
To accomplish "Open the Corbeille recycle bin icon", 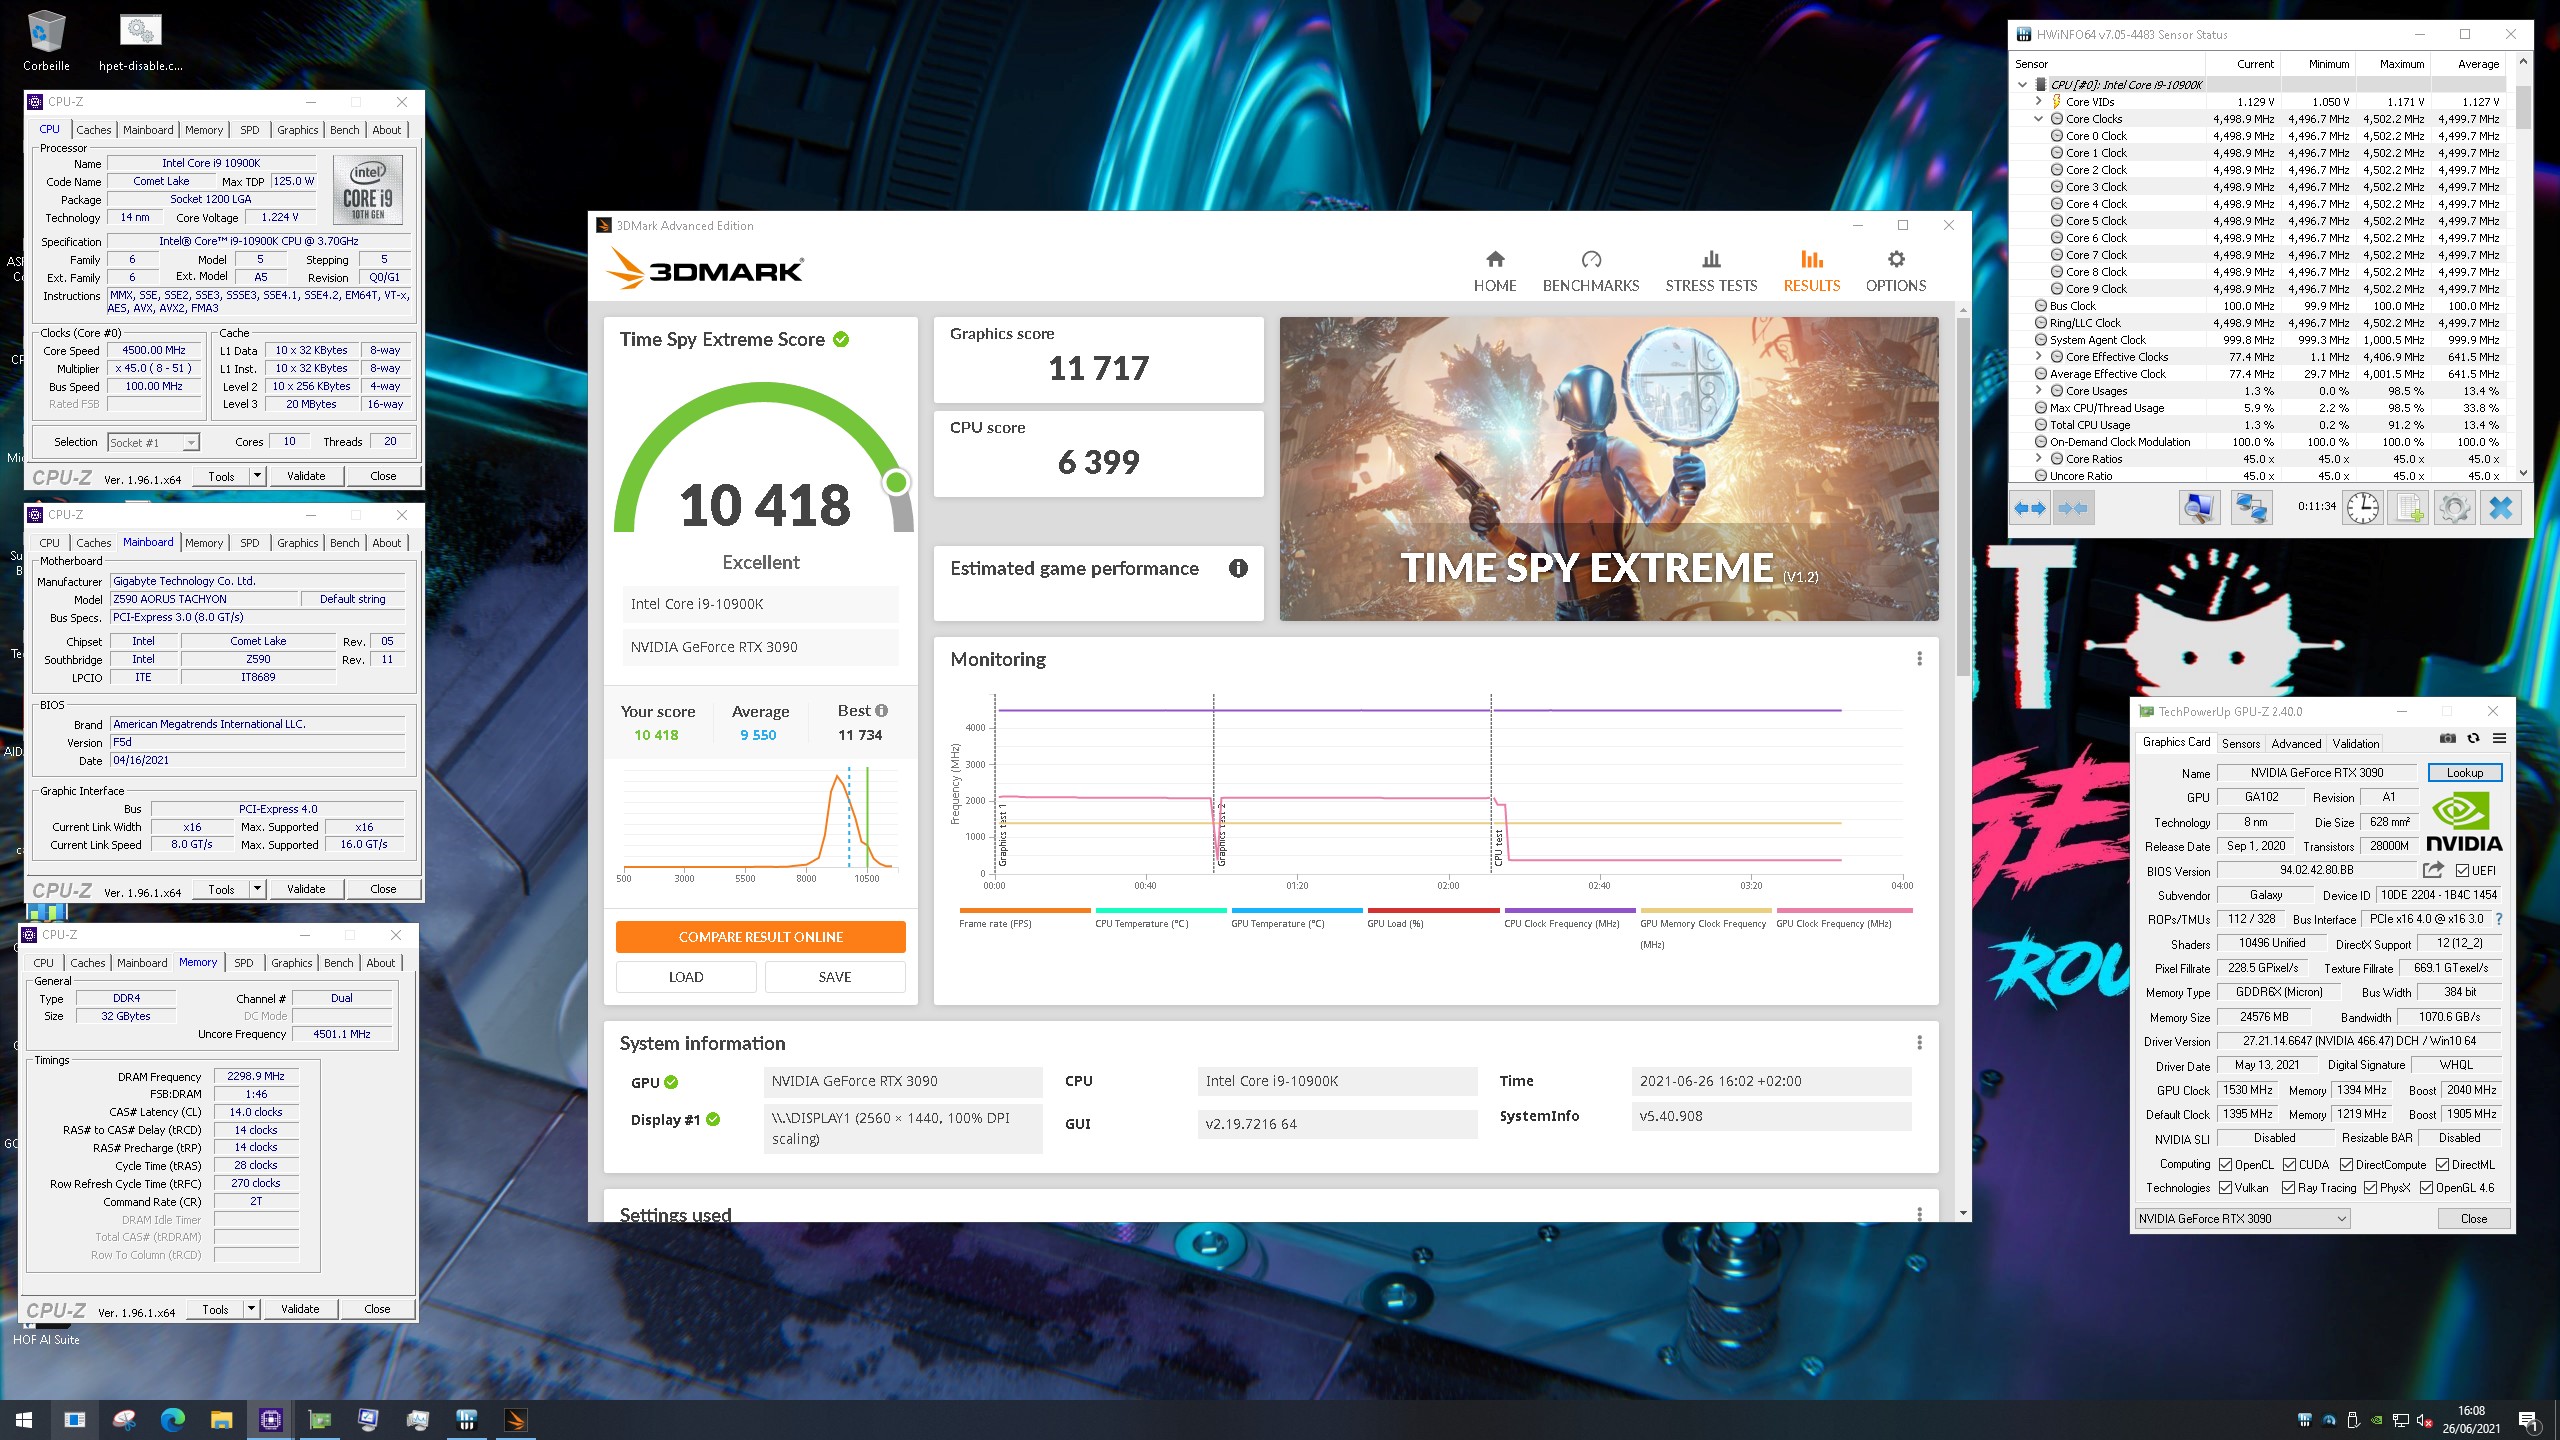I will tap(46, 42).
